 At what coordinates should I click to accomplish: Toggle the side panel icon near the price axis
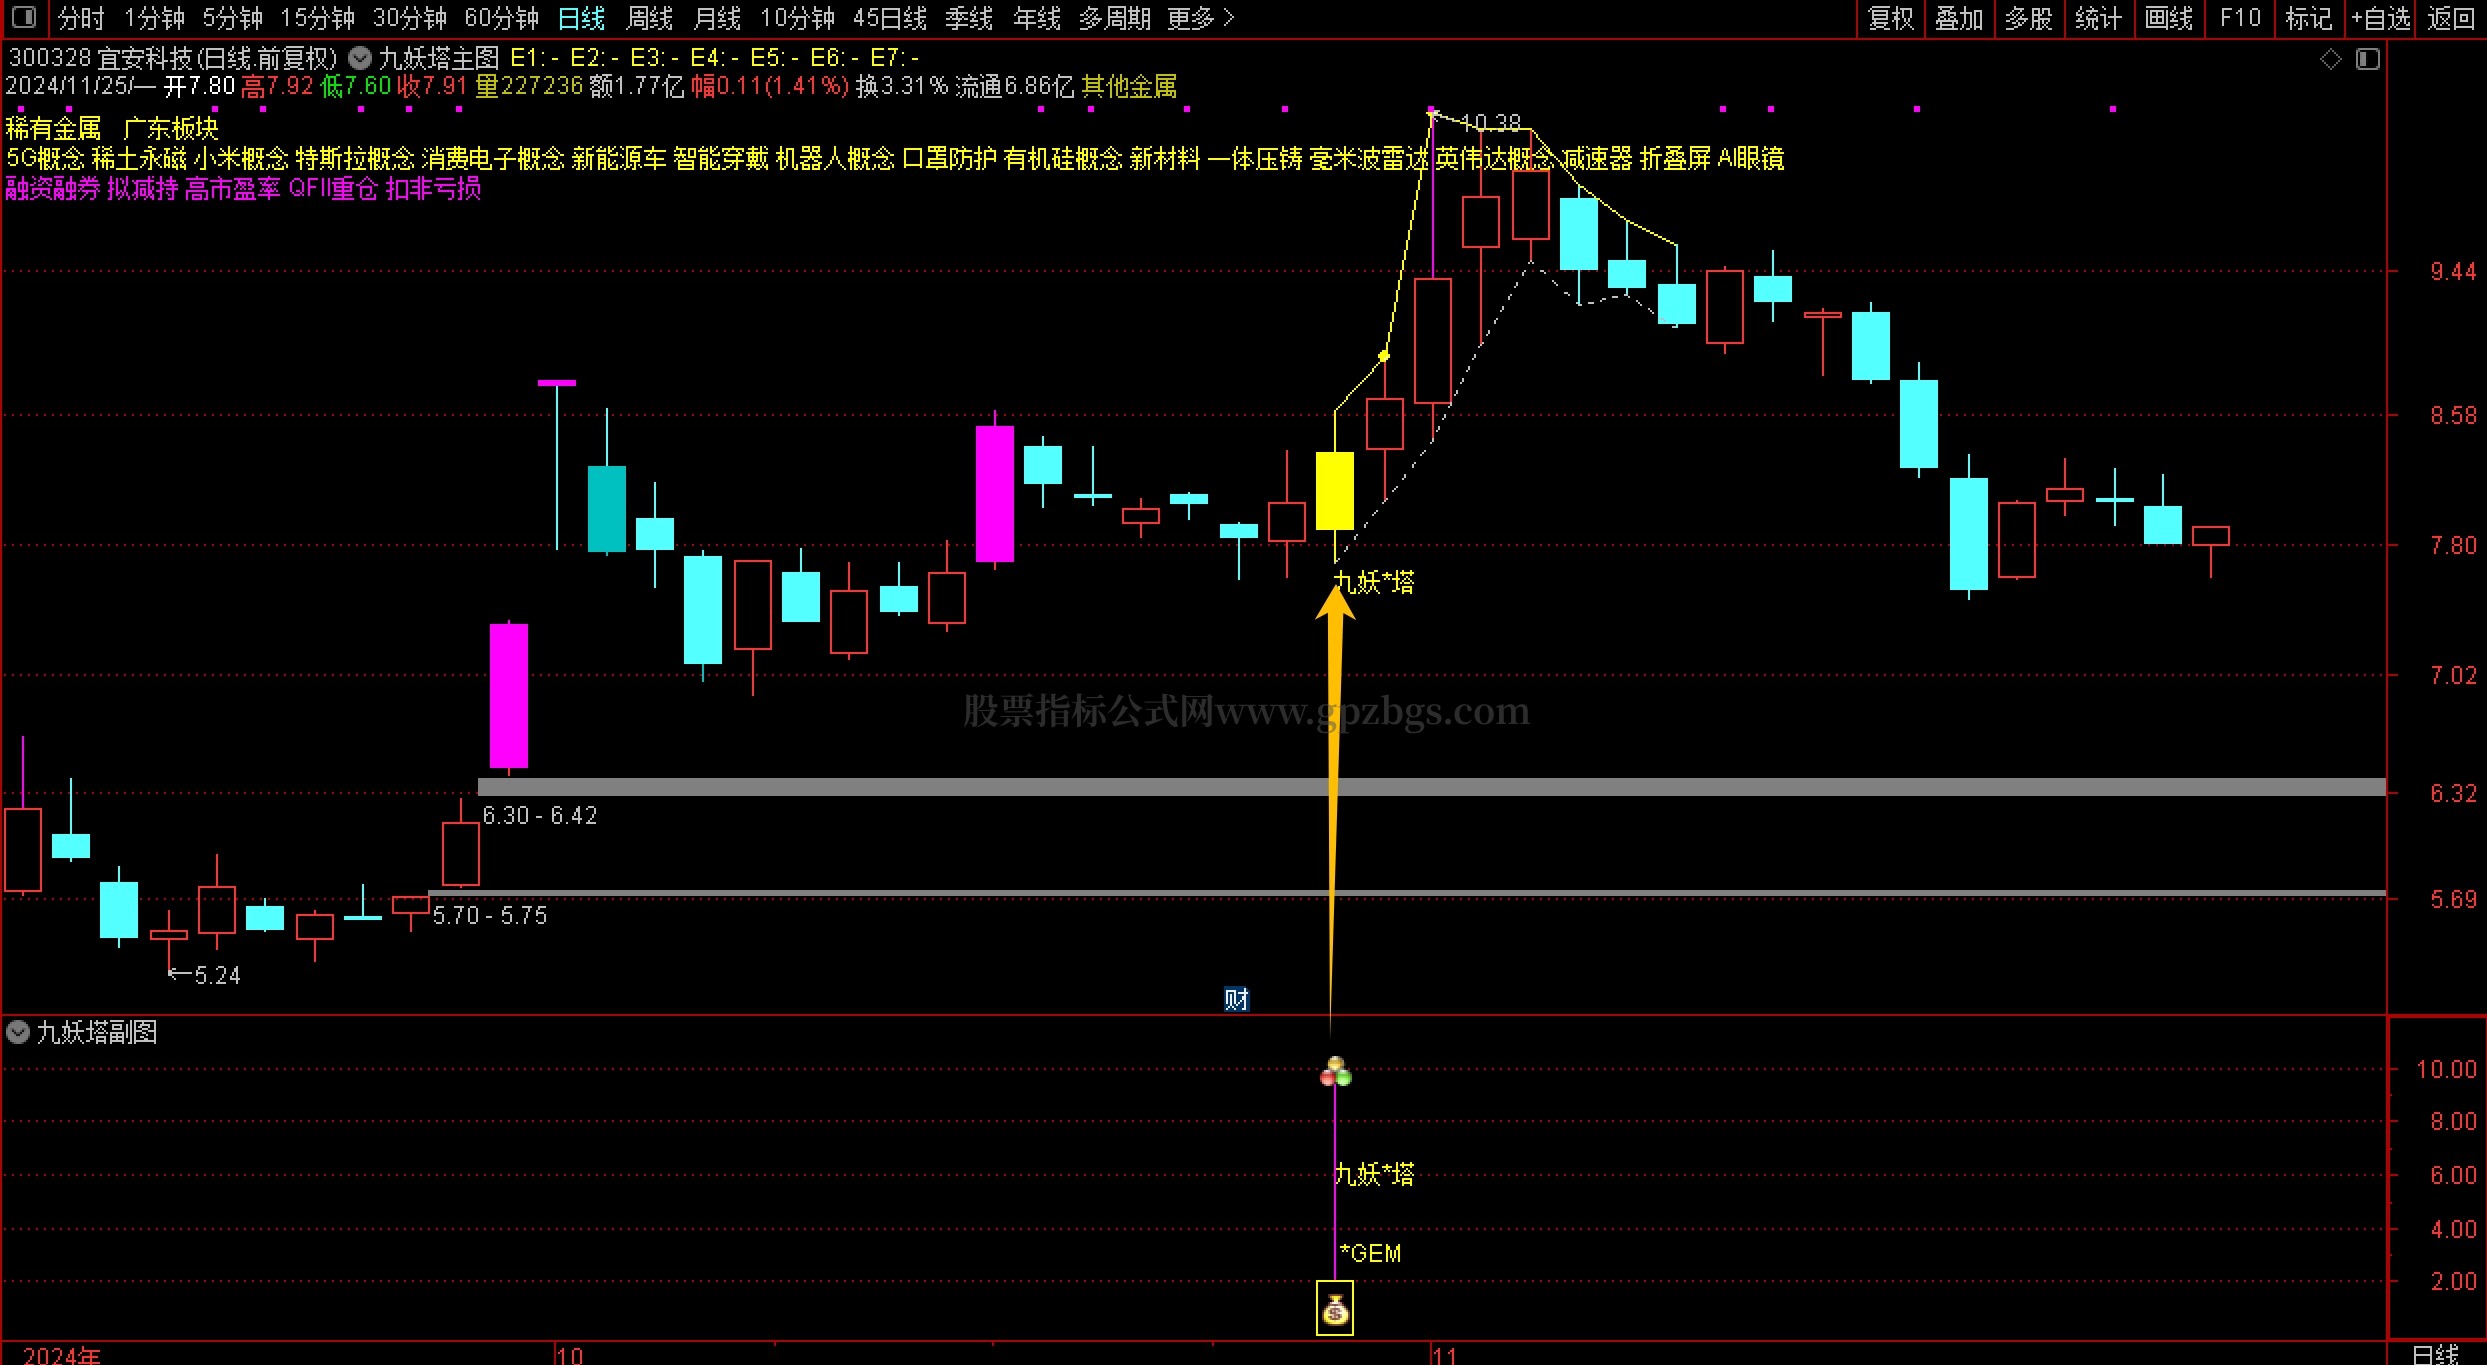coord(2367,60)
